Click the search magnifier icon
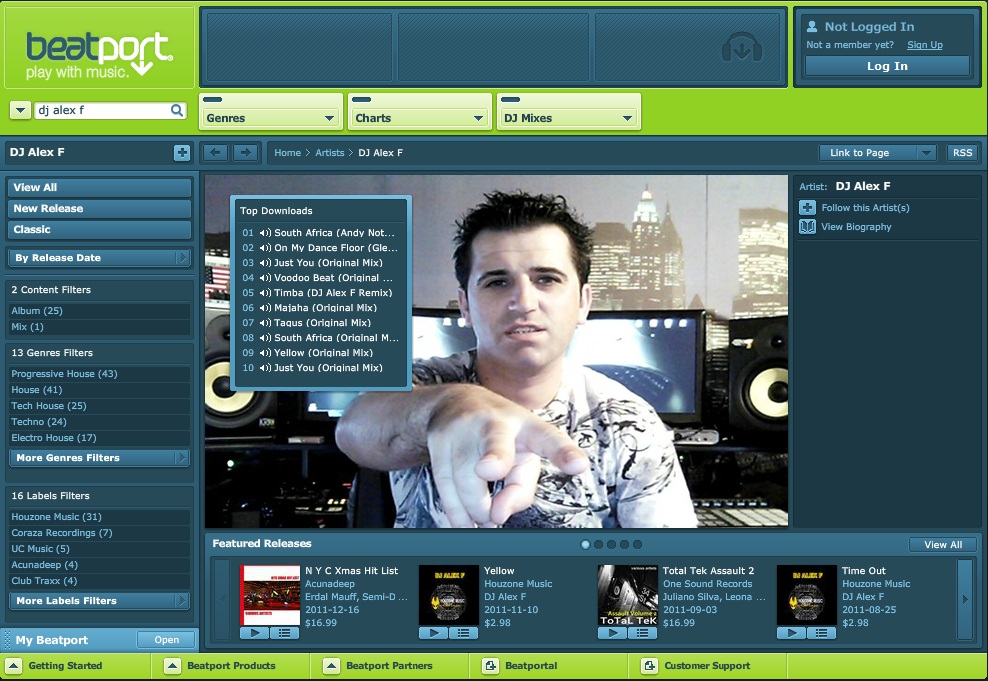Viewport: 988px width, 681px height. tap(177, 111)
